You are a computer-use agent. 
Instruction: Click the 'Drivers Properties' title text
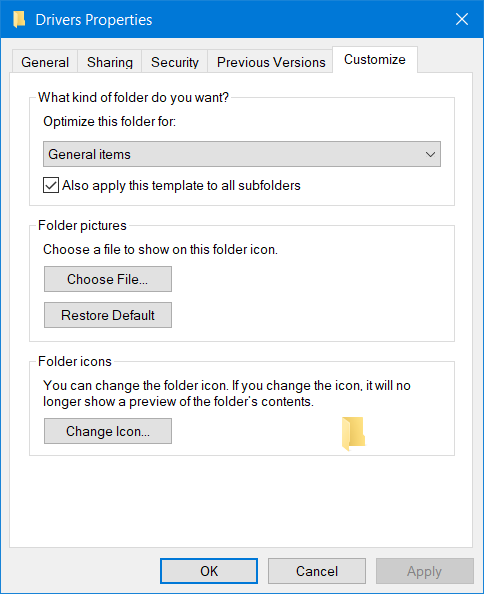pyautogui.click(x=94, y=20)
